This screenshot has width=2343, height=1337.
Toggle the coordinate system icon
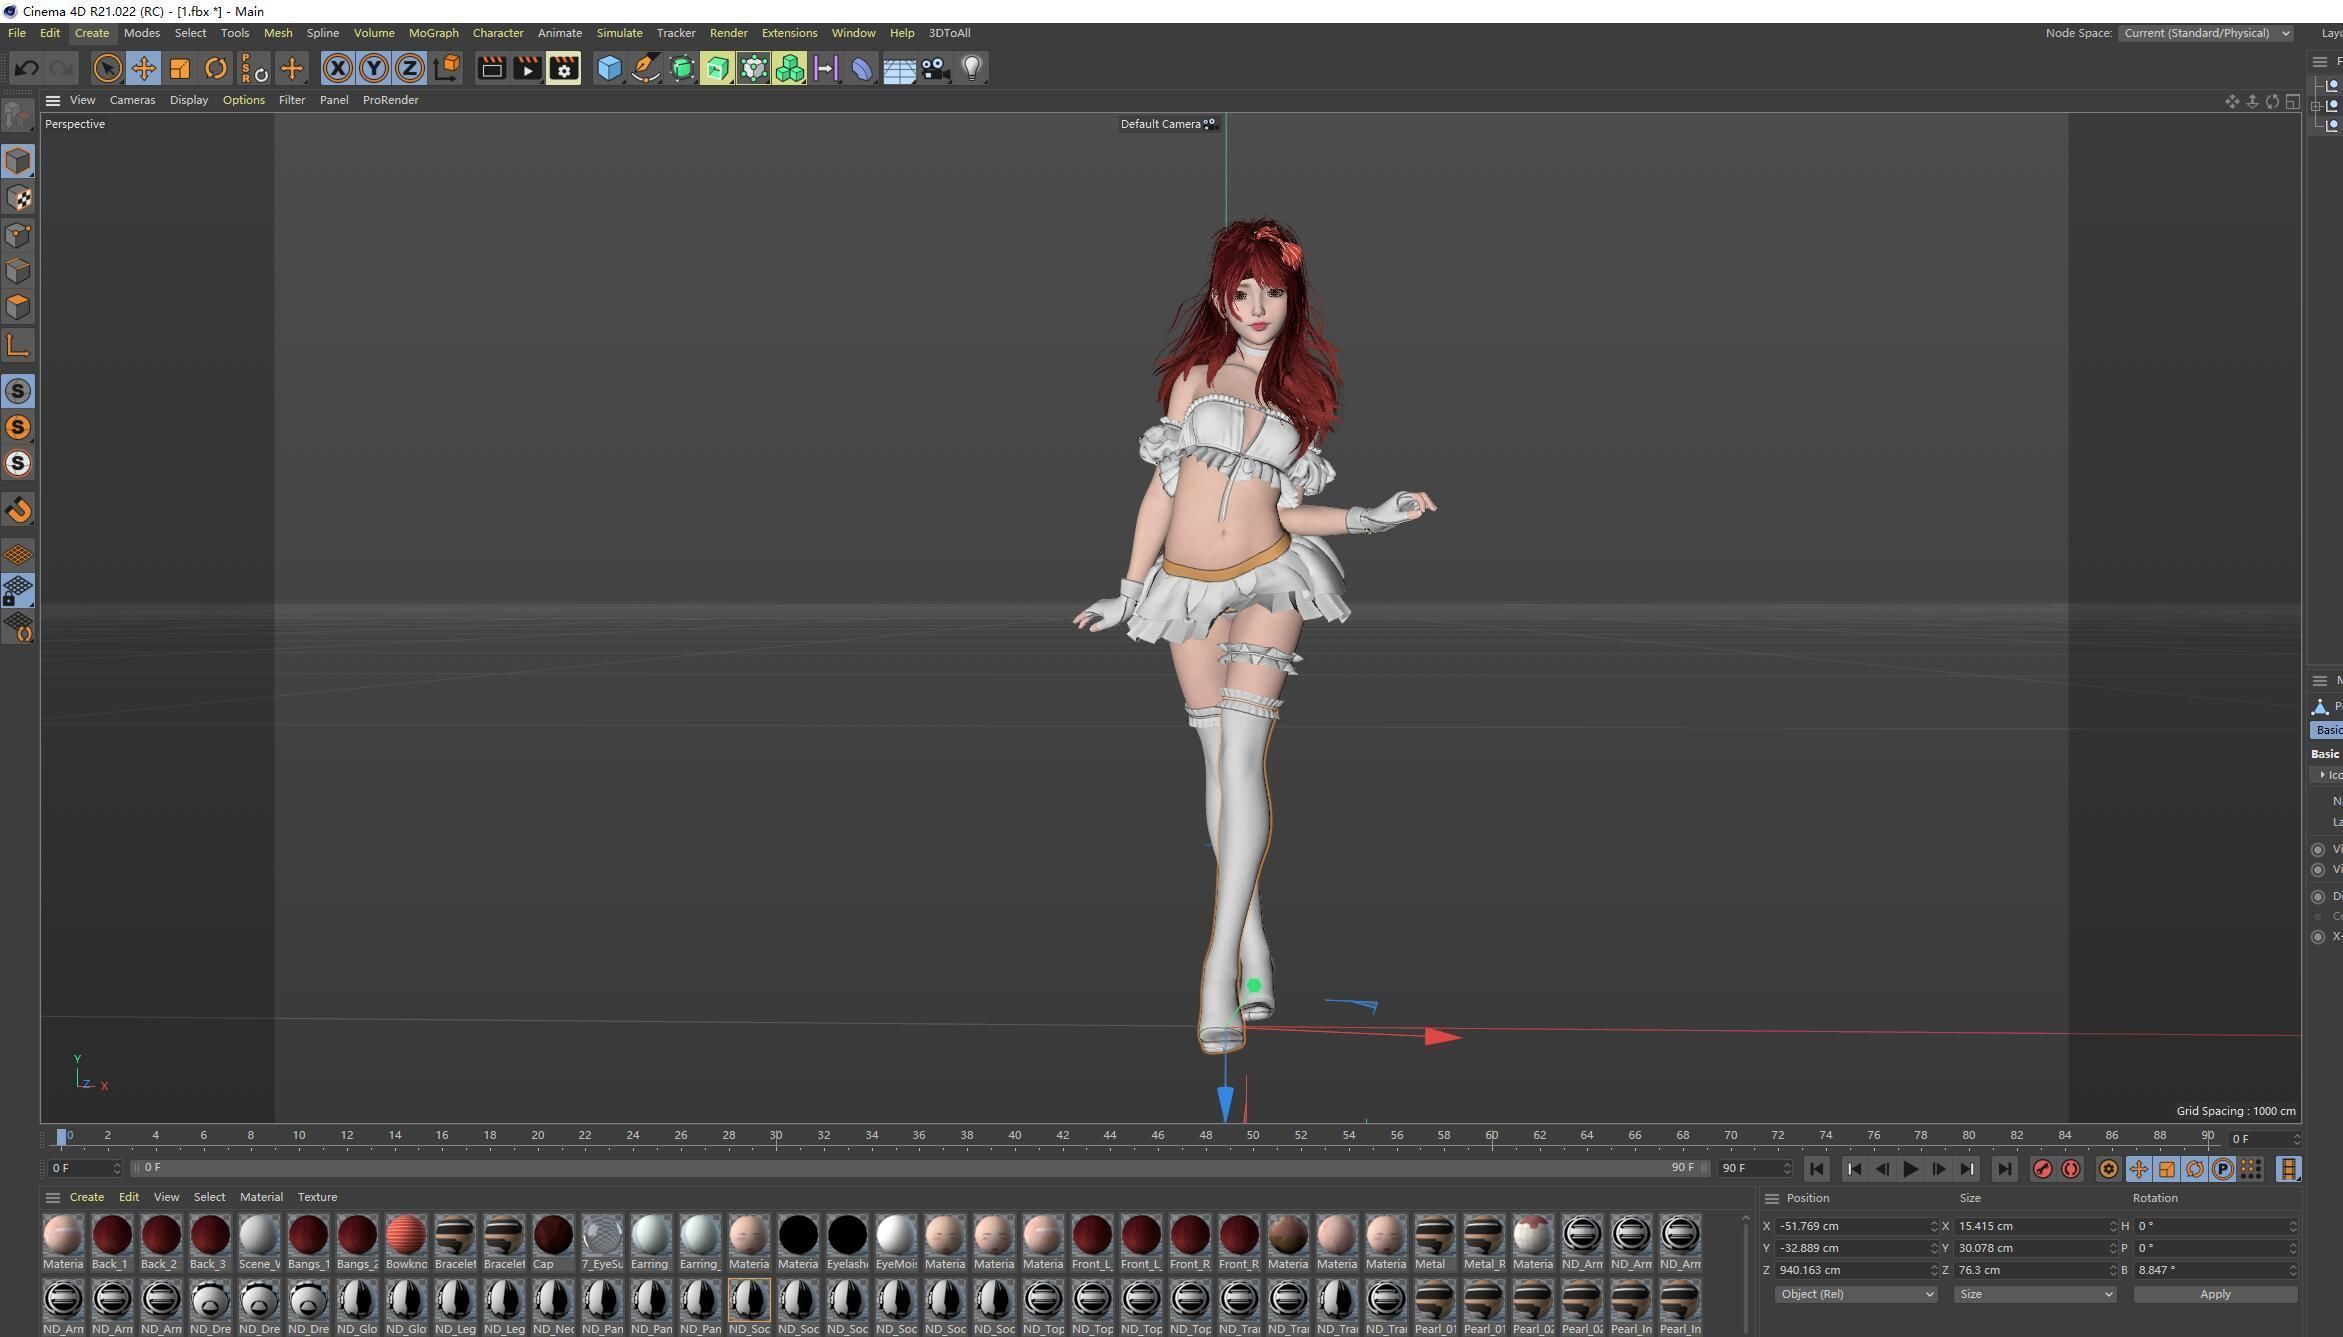click(447, 68)
